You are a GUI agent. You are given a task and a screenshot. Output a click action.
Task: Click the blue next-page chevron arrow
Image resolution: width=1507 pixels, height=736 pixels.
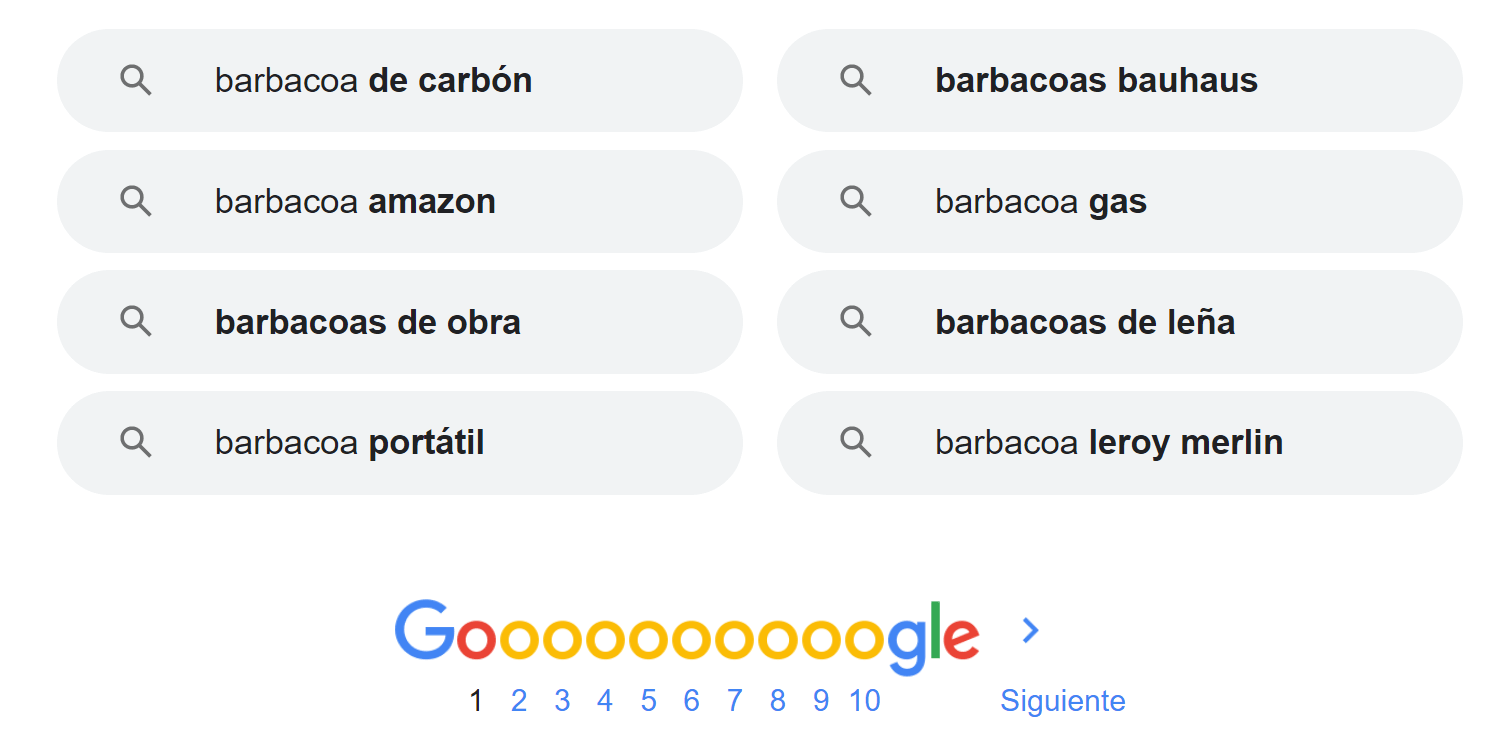(x=1031, y=630)
